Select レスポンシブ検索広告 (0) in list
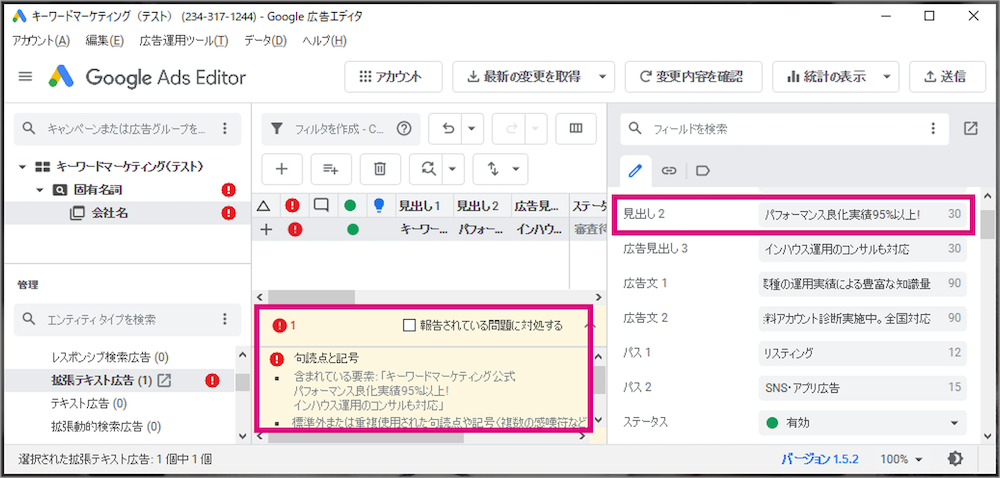This screenshot has height=478, width=1000. (110, 357)
